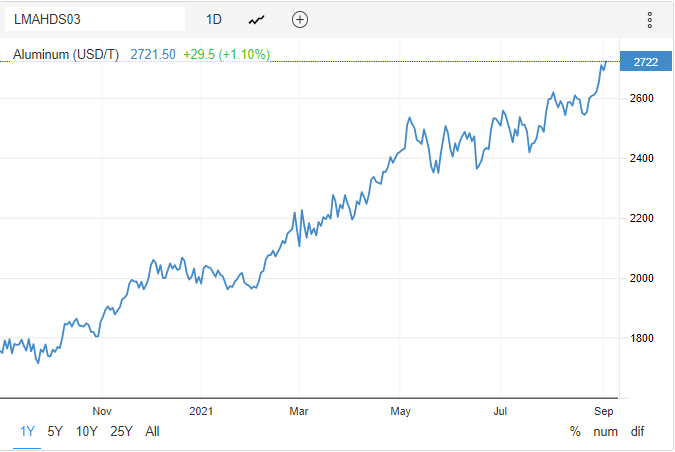Open the three-dot options menu
The width and height of the screenshot is (675, 452).
pos(649,19)
